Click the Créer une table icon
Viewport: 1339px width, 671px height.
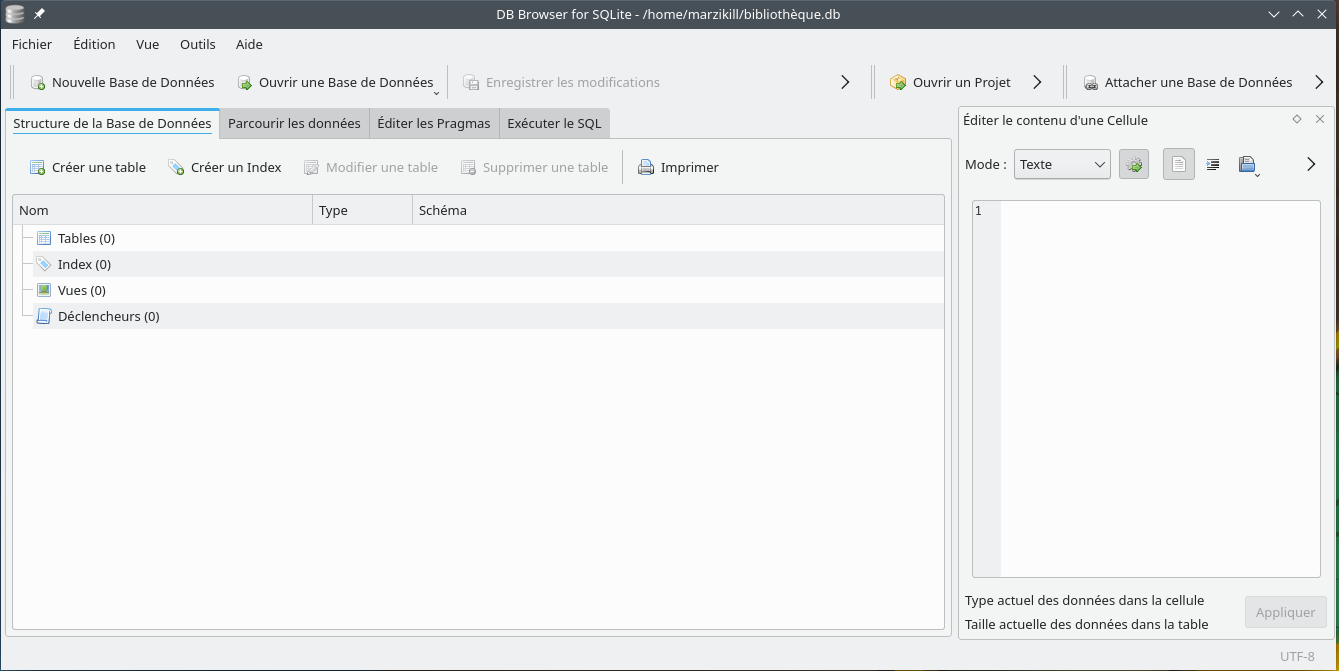37,168
